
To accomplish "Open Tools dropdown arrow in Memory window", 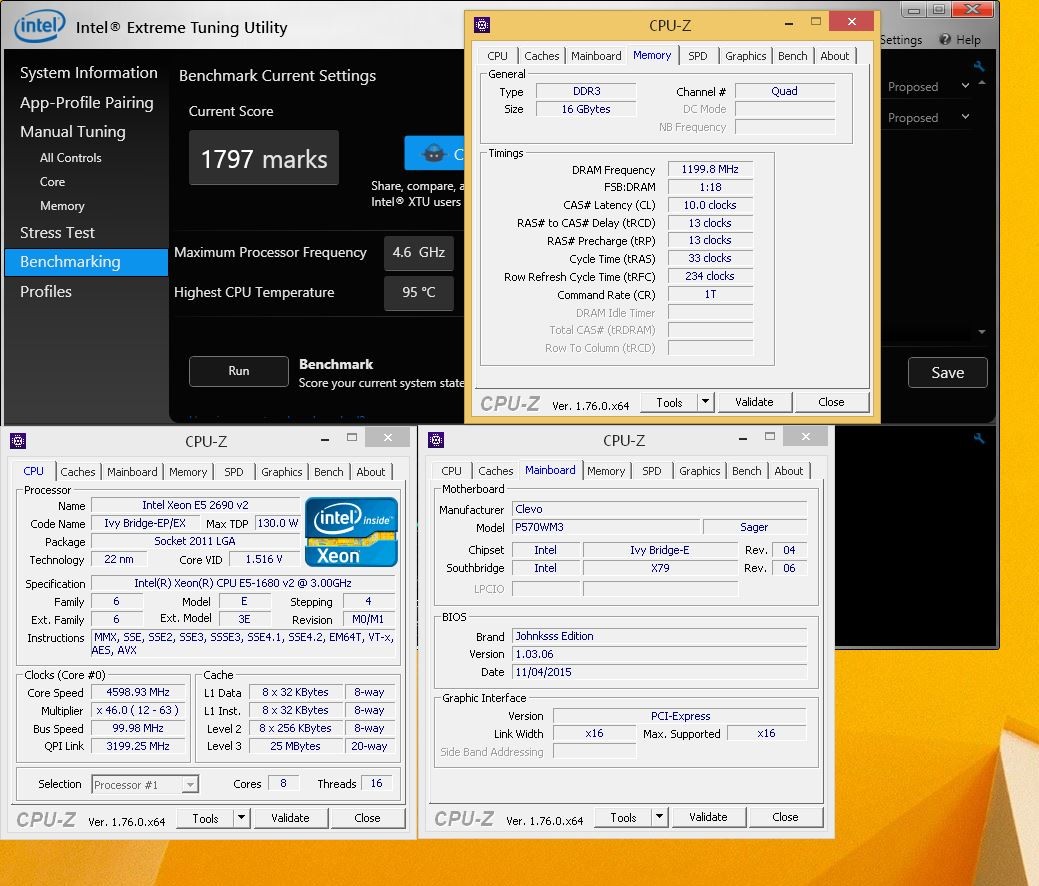I will [x=705, y=402].
